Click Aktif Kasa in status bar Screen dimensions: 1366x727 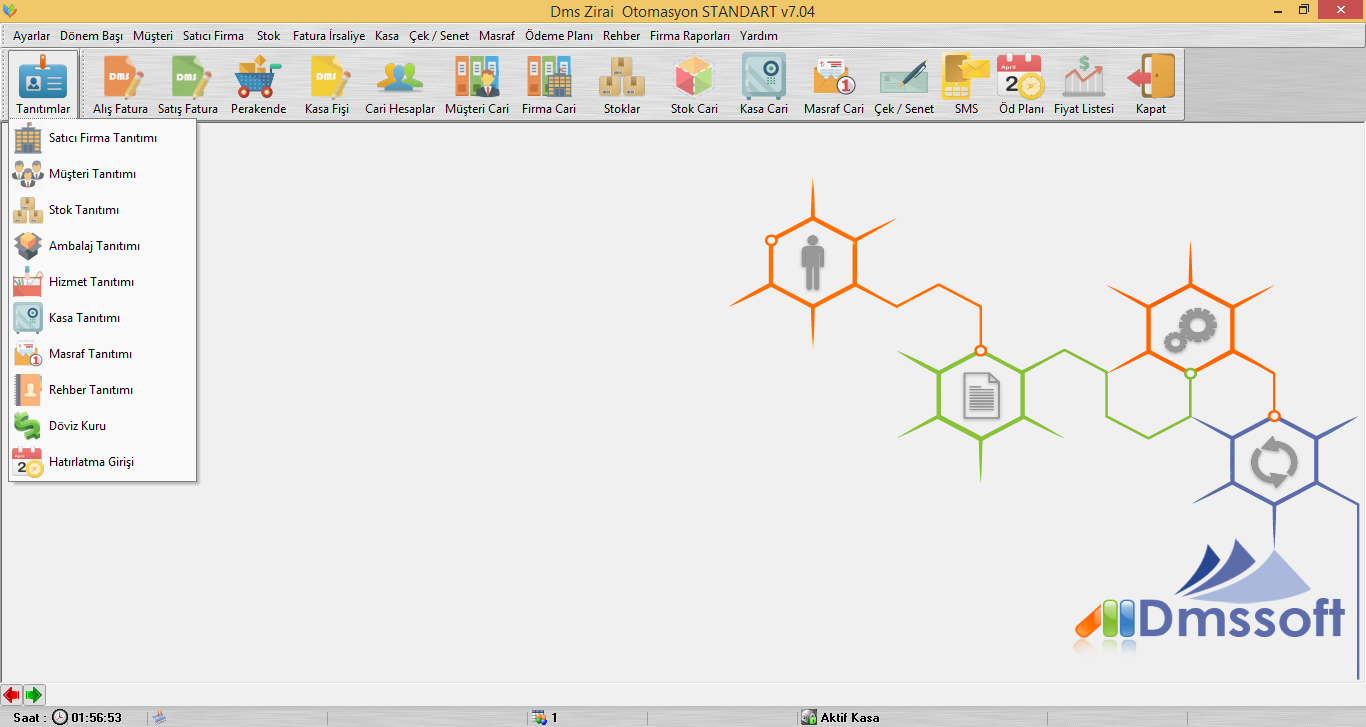click(849, 717)
